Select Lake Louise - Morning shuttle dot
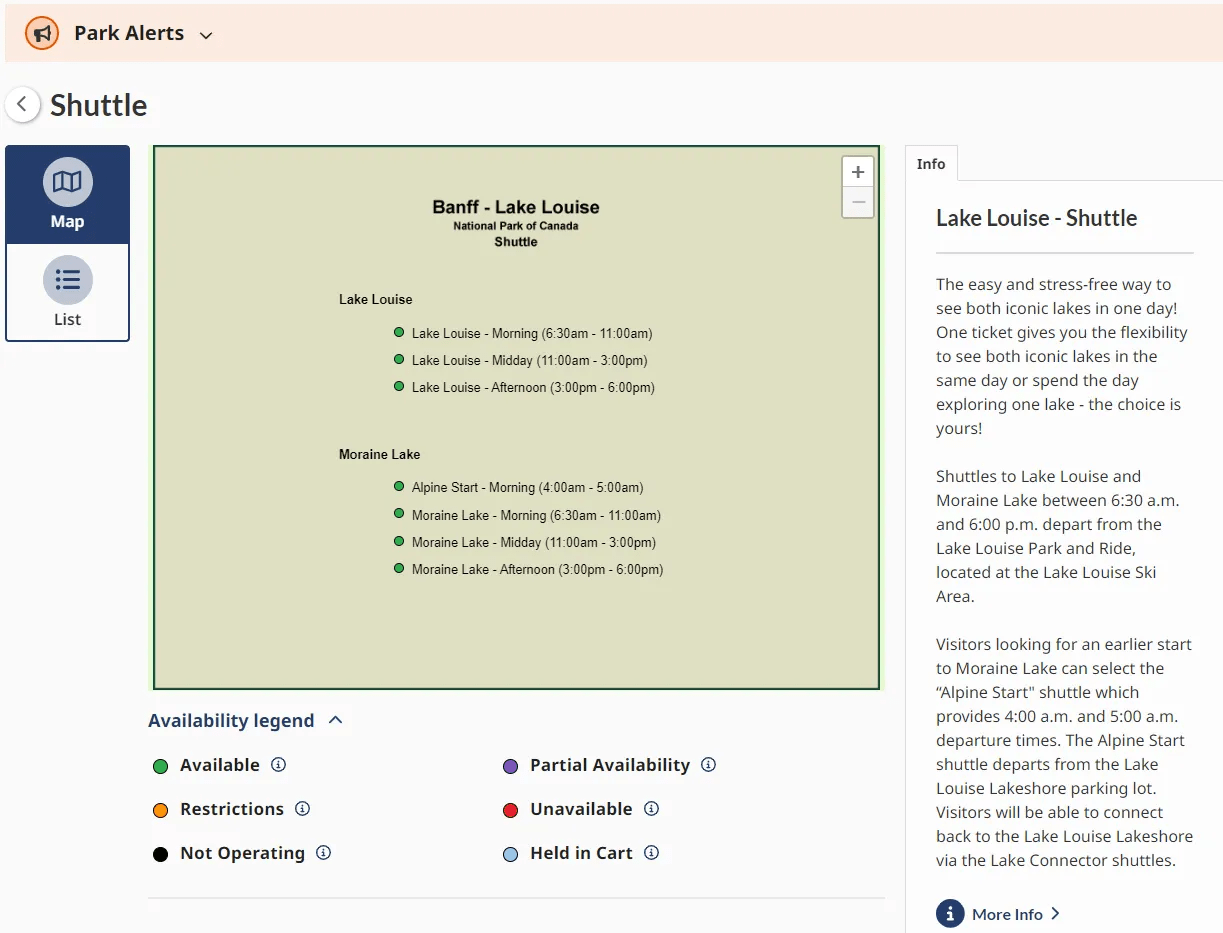Image resolution: width=1223 pixels, height=933 pixels. (399, 332)
